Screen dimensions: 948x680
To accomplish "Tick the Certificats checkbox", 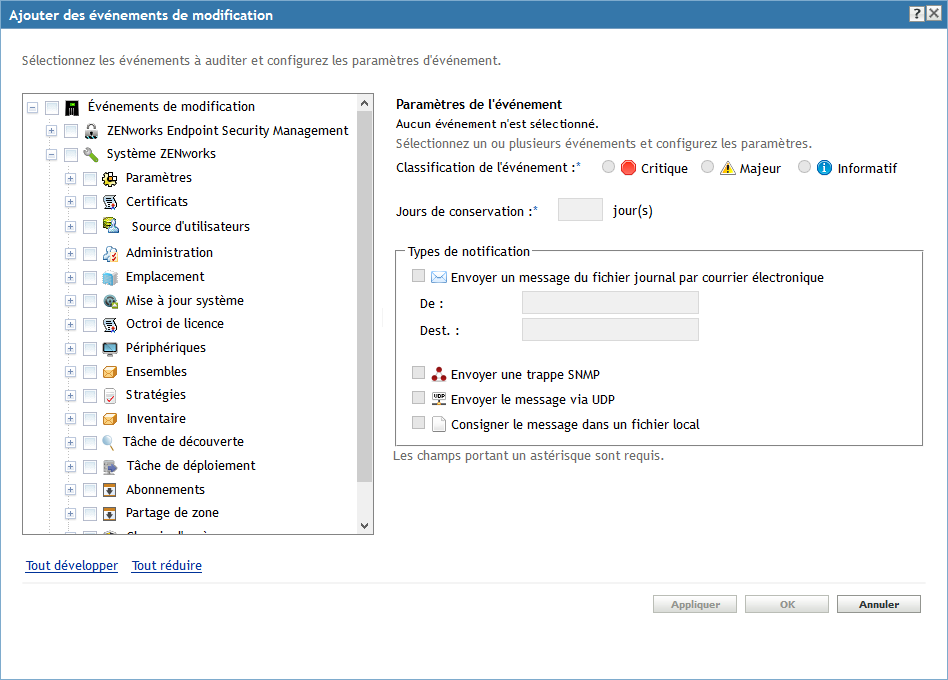I will pos(90,202).
